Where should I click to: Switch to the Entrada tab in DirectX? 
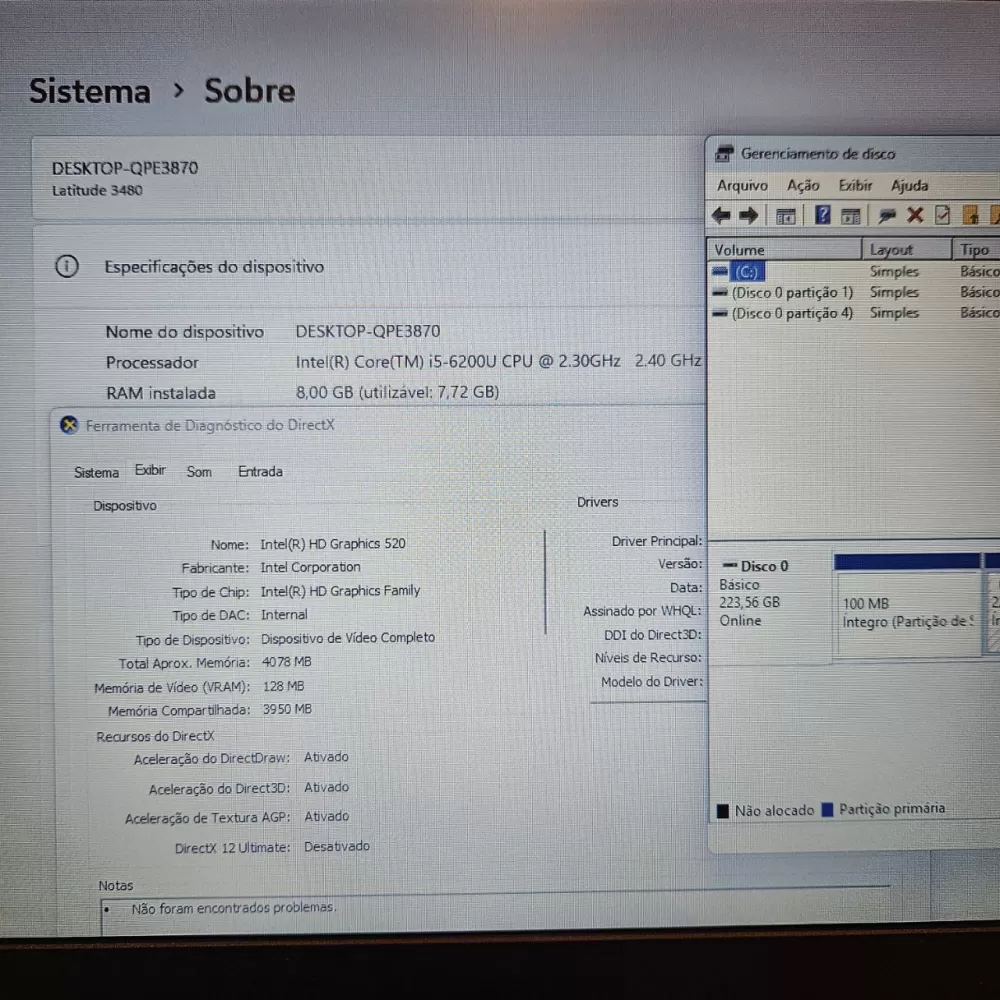pos(260,472)
